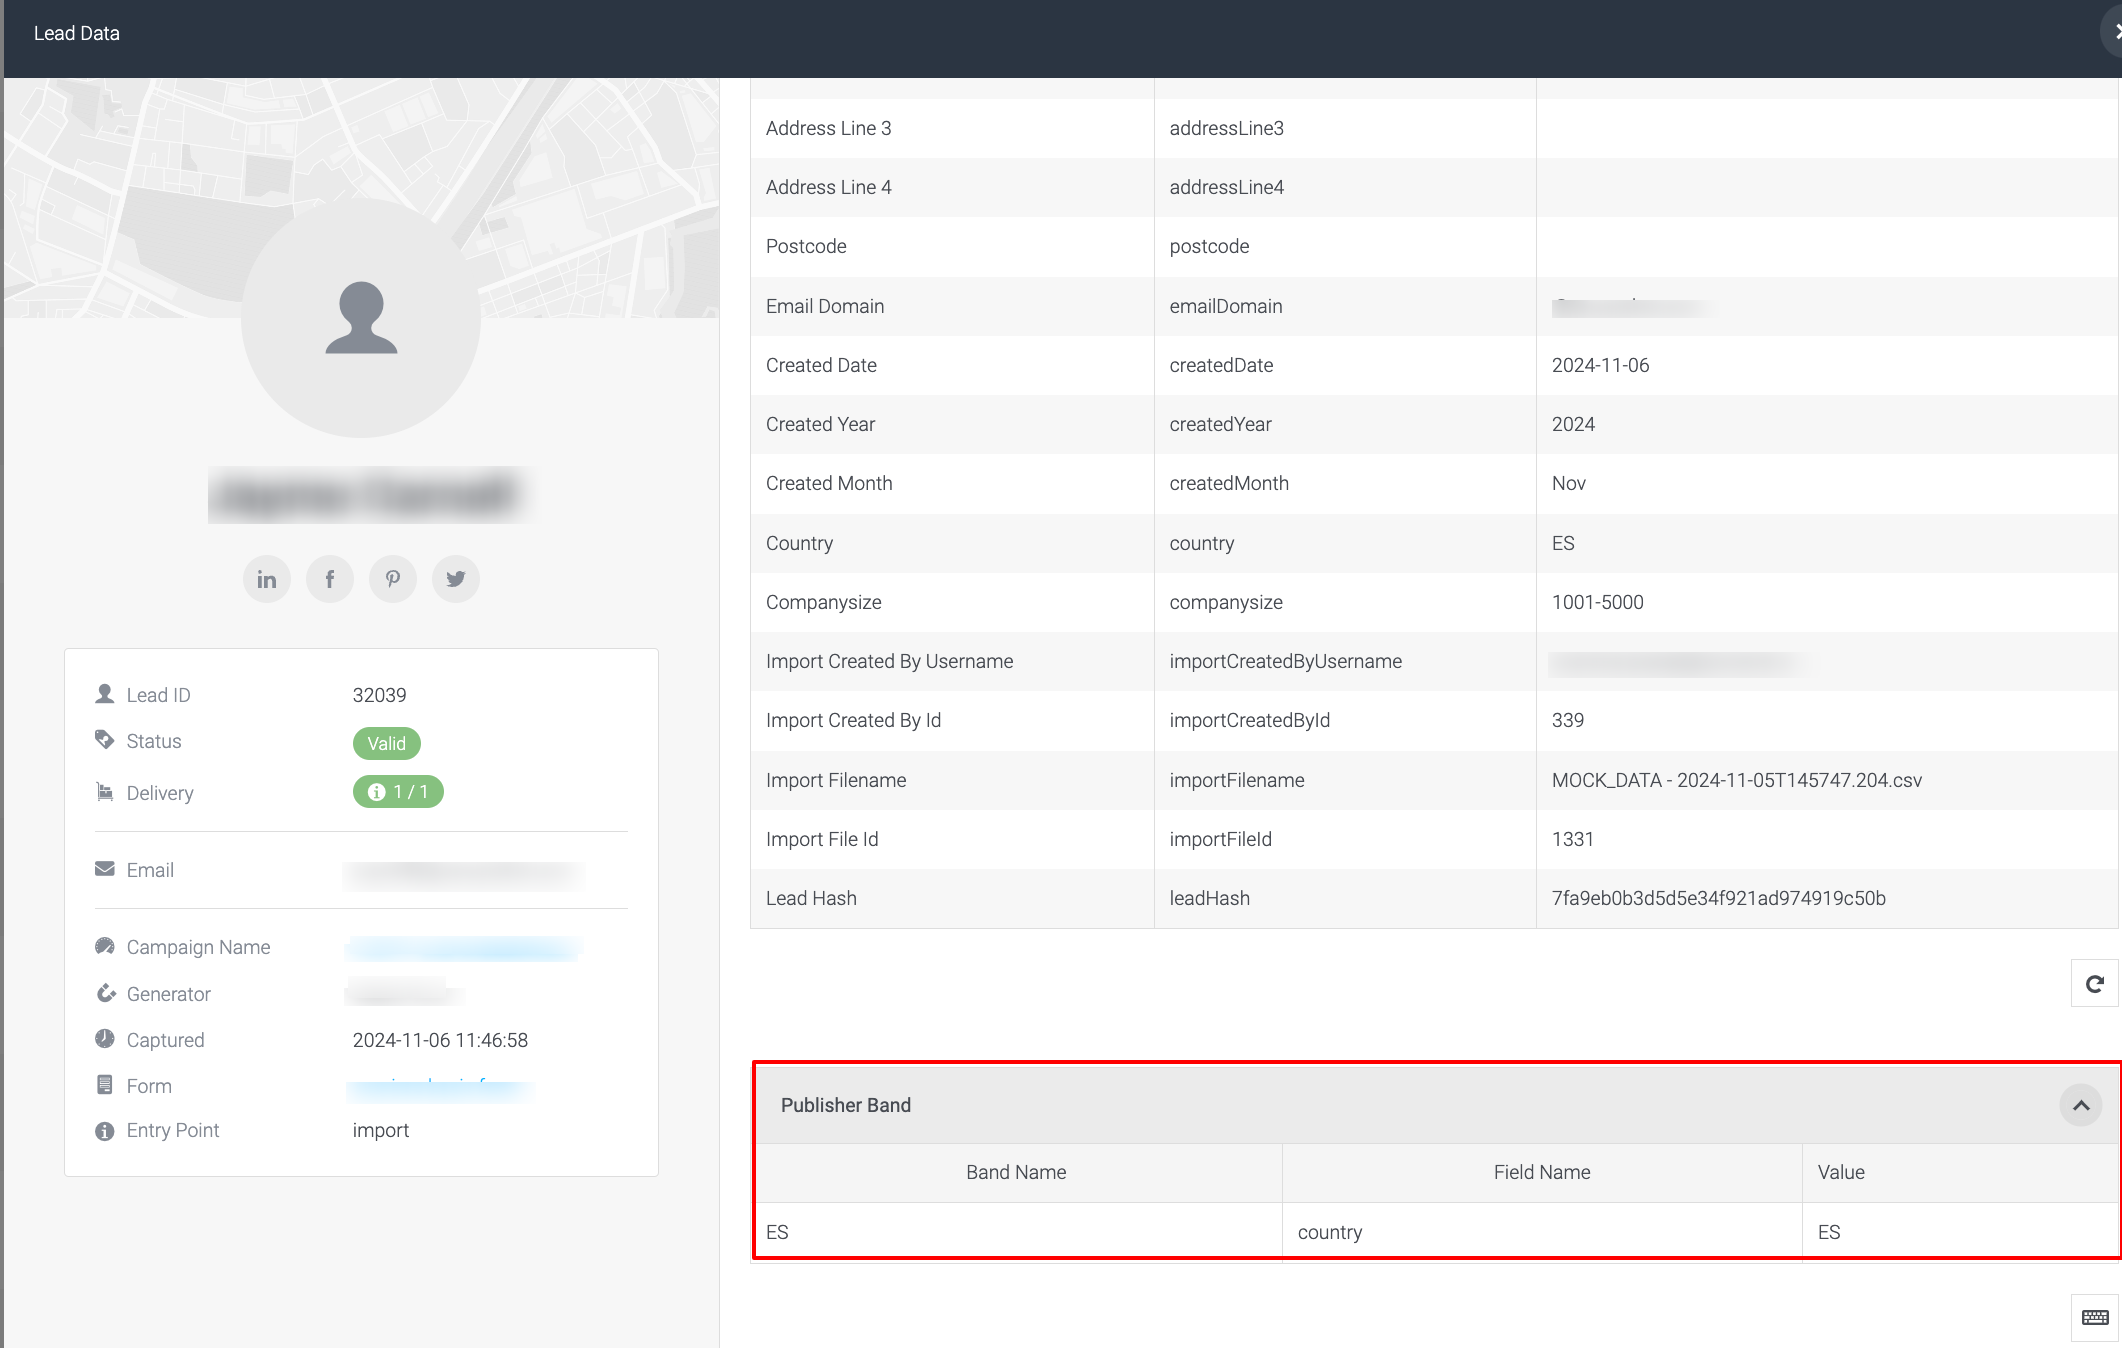
Task: Open the Facebook social icon
Action: (x=330, y=579)
